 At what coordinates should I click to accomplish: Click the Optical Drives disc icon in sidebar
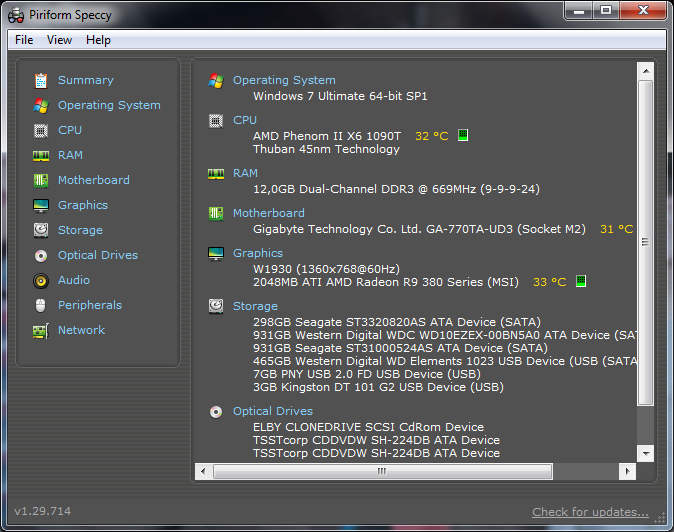point(41,256)
